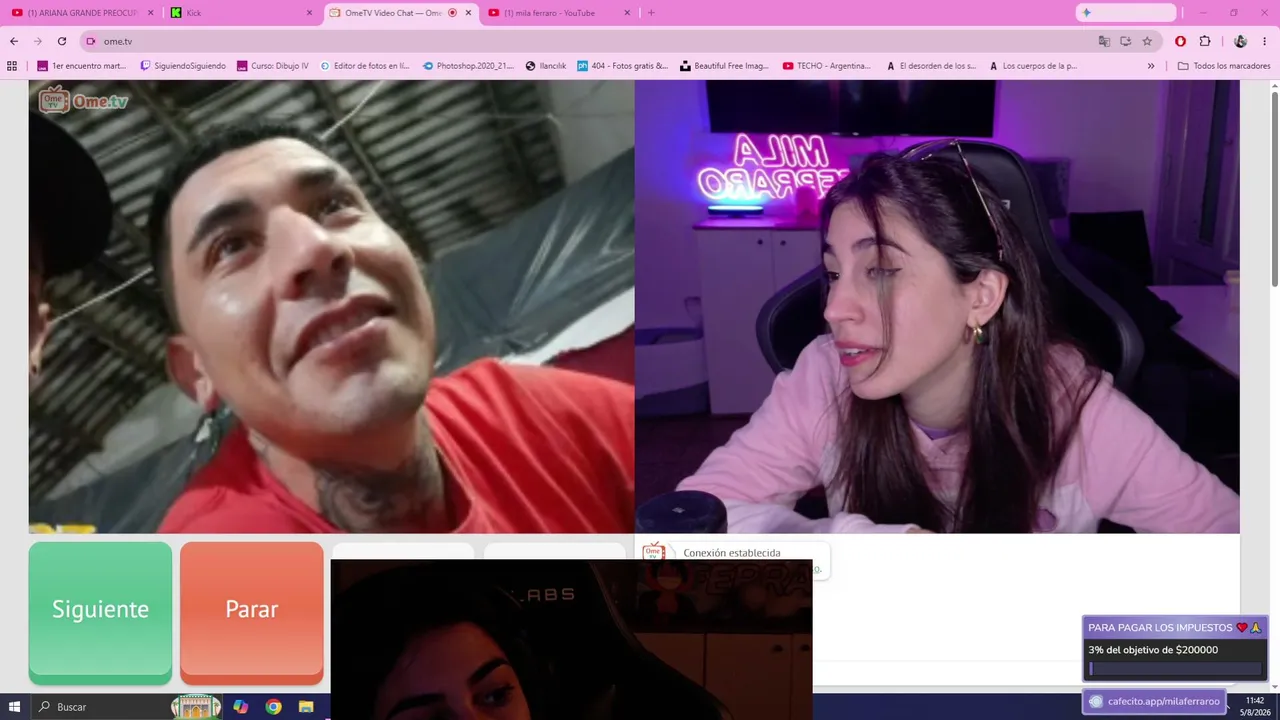The image size is (1280, 720).
Task: Reload the ome.tv page
Action: [x=62, y=41]
